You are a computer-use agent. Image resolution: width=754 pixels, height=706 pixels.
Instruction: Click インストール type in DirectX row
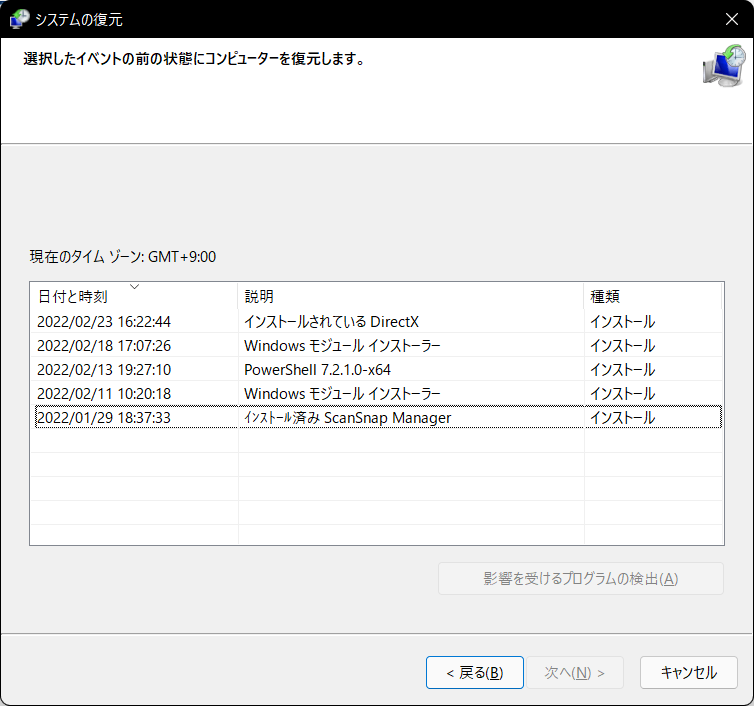click(x=622, y=321)
